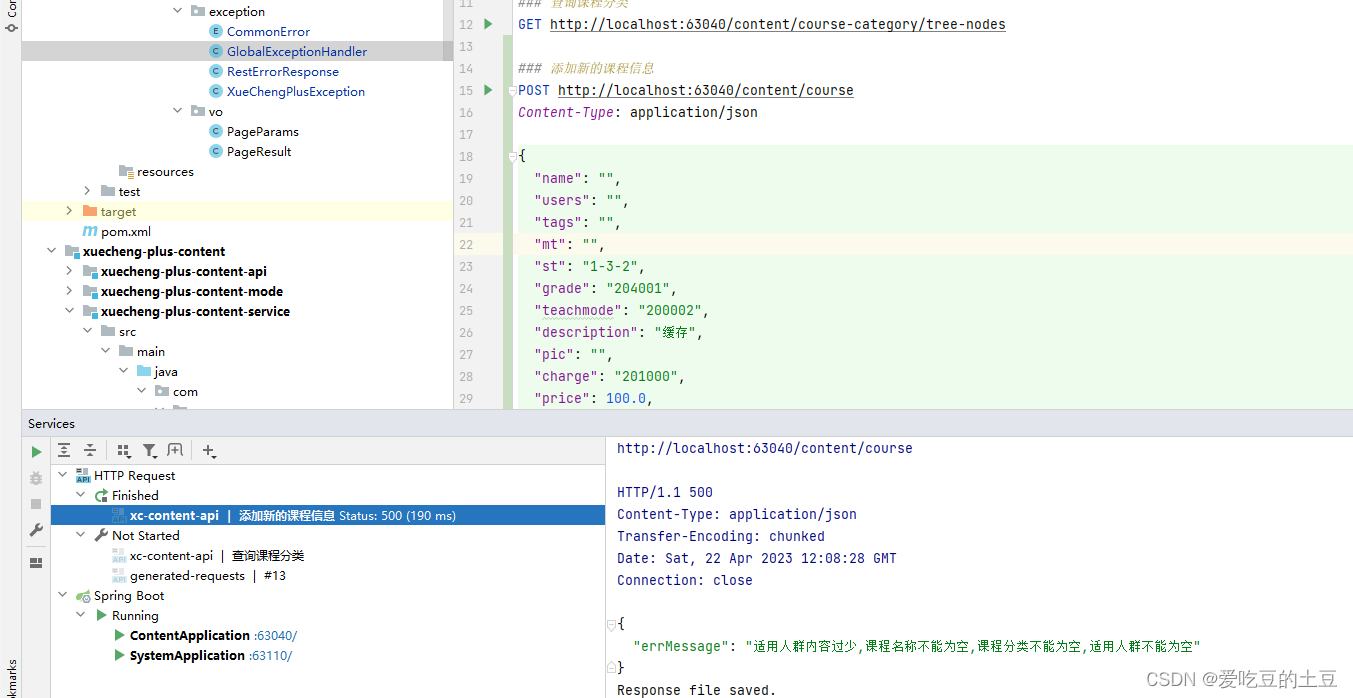Screen dimensions: 1353x698
Task: Click the green run icon beside SystemApplication
Action: click(120, 656)
